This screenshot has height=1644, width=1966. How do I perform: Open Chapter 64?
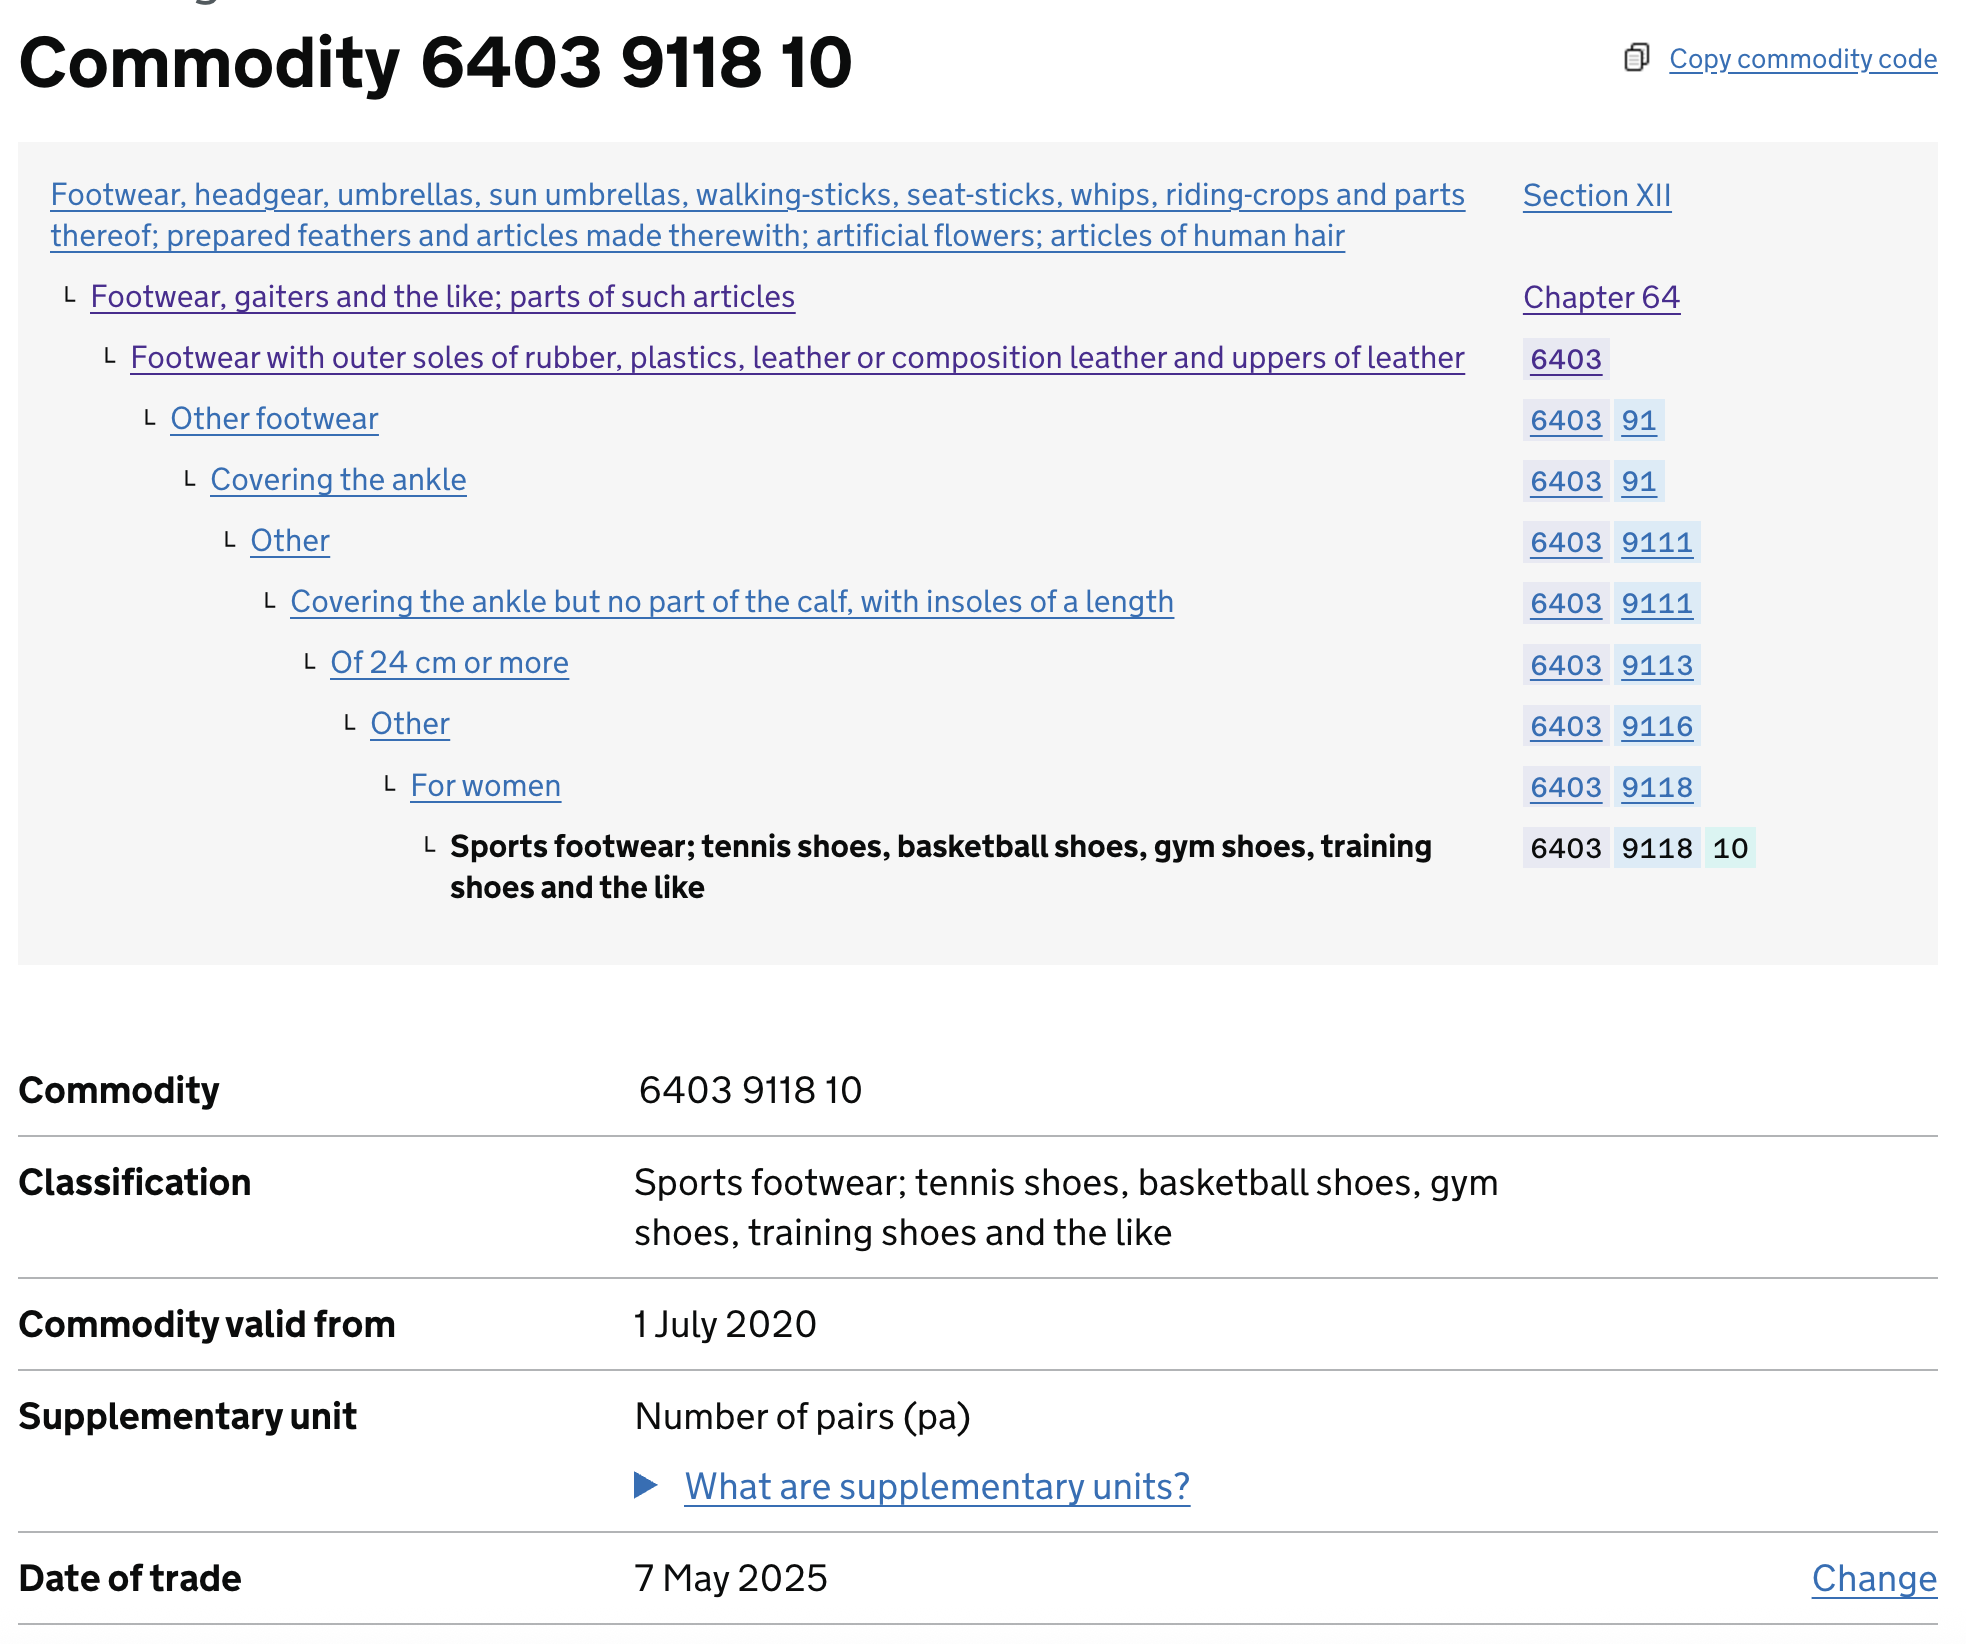point(1600,297)
